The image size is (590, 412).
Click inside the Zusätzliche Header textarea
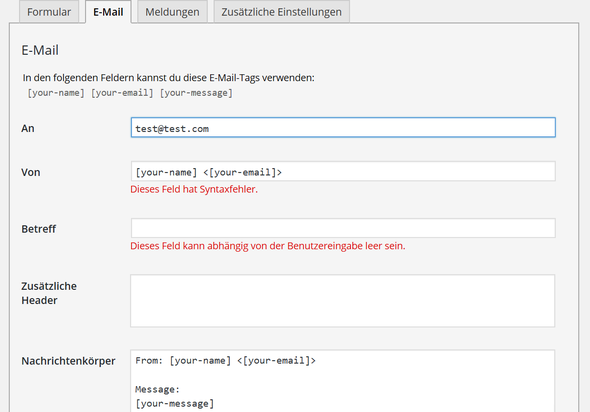[x=343, y=301]
